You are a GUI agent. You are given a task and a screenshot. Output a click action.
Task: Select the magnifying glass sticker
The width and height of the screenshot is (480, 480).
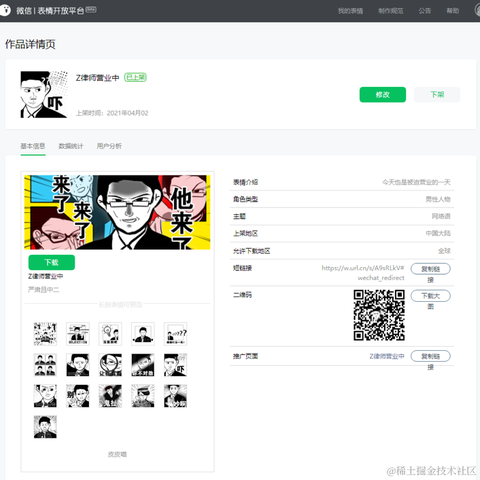110,365
